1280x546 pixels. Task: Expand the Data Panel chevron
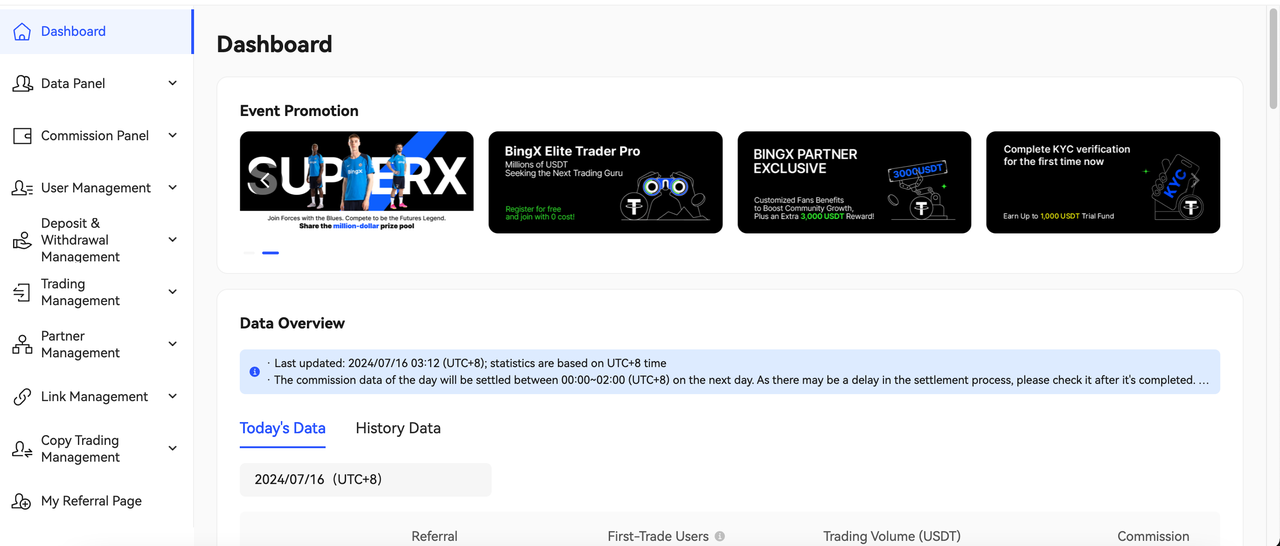point(172,84)
